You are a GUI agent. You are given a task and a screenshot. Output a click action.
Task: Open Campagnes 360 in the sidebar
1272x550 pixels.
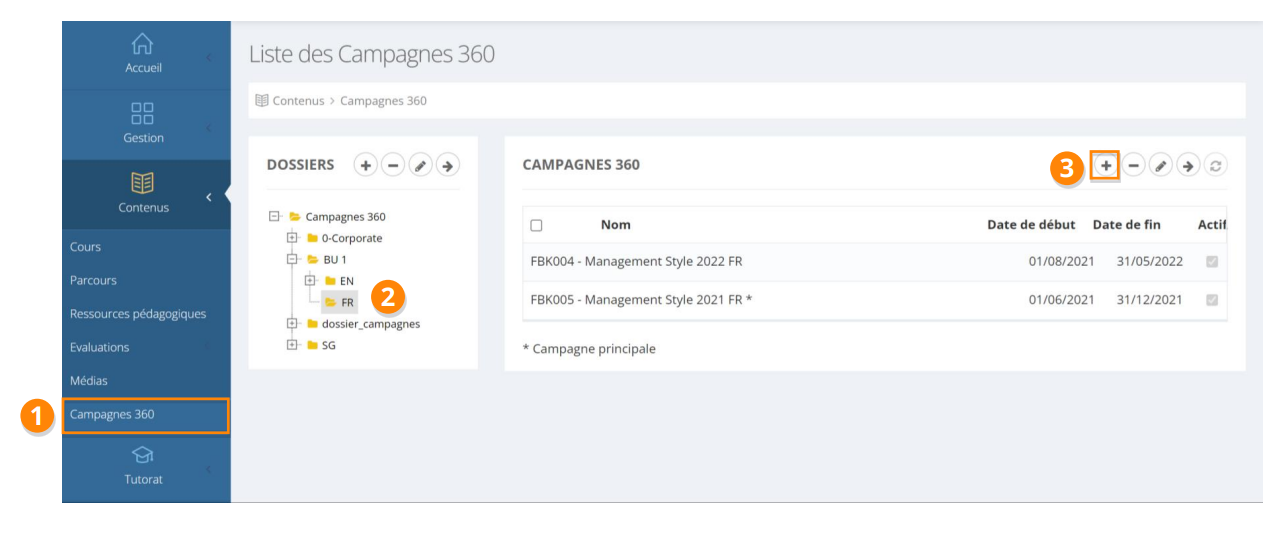coord(112,414)
